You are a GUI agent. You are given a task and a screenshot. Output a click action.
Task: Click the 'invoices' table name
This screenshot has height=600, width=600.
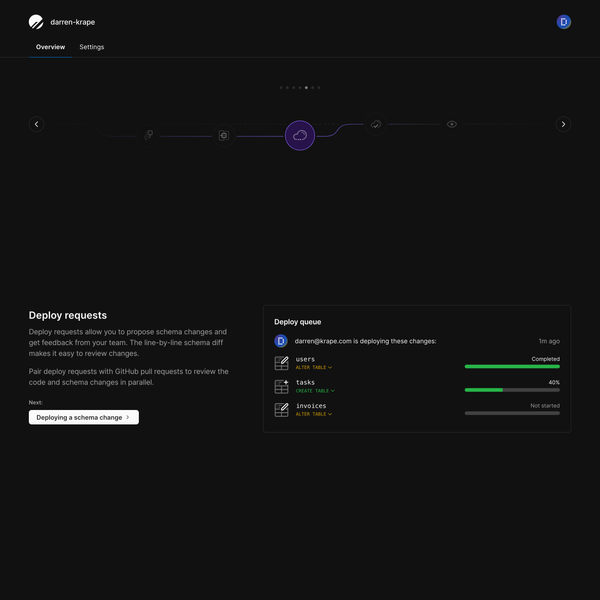(311, 406)
